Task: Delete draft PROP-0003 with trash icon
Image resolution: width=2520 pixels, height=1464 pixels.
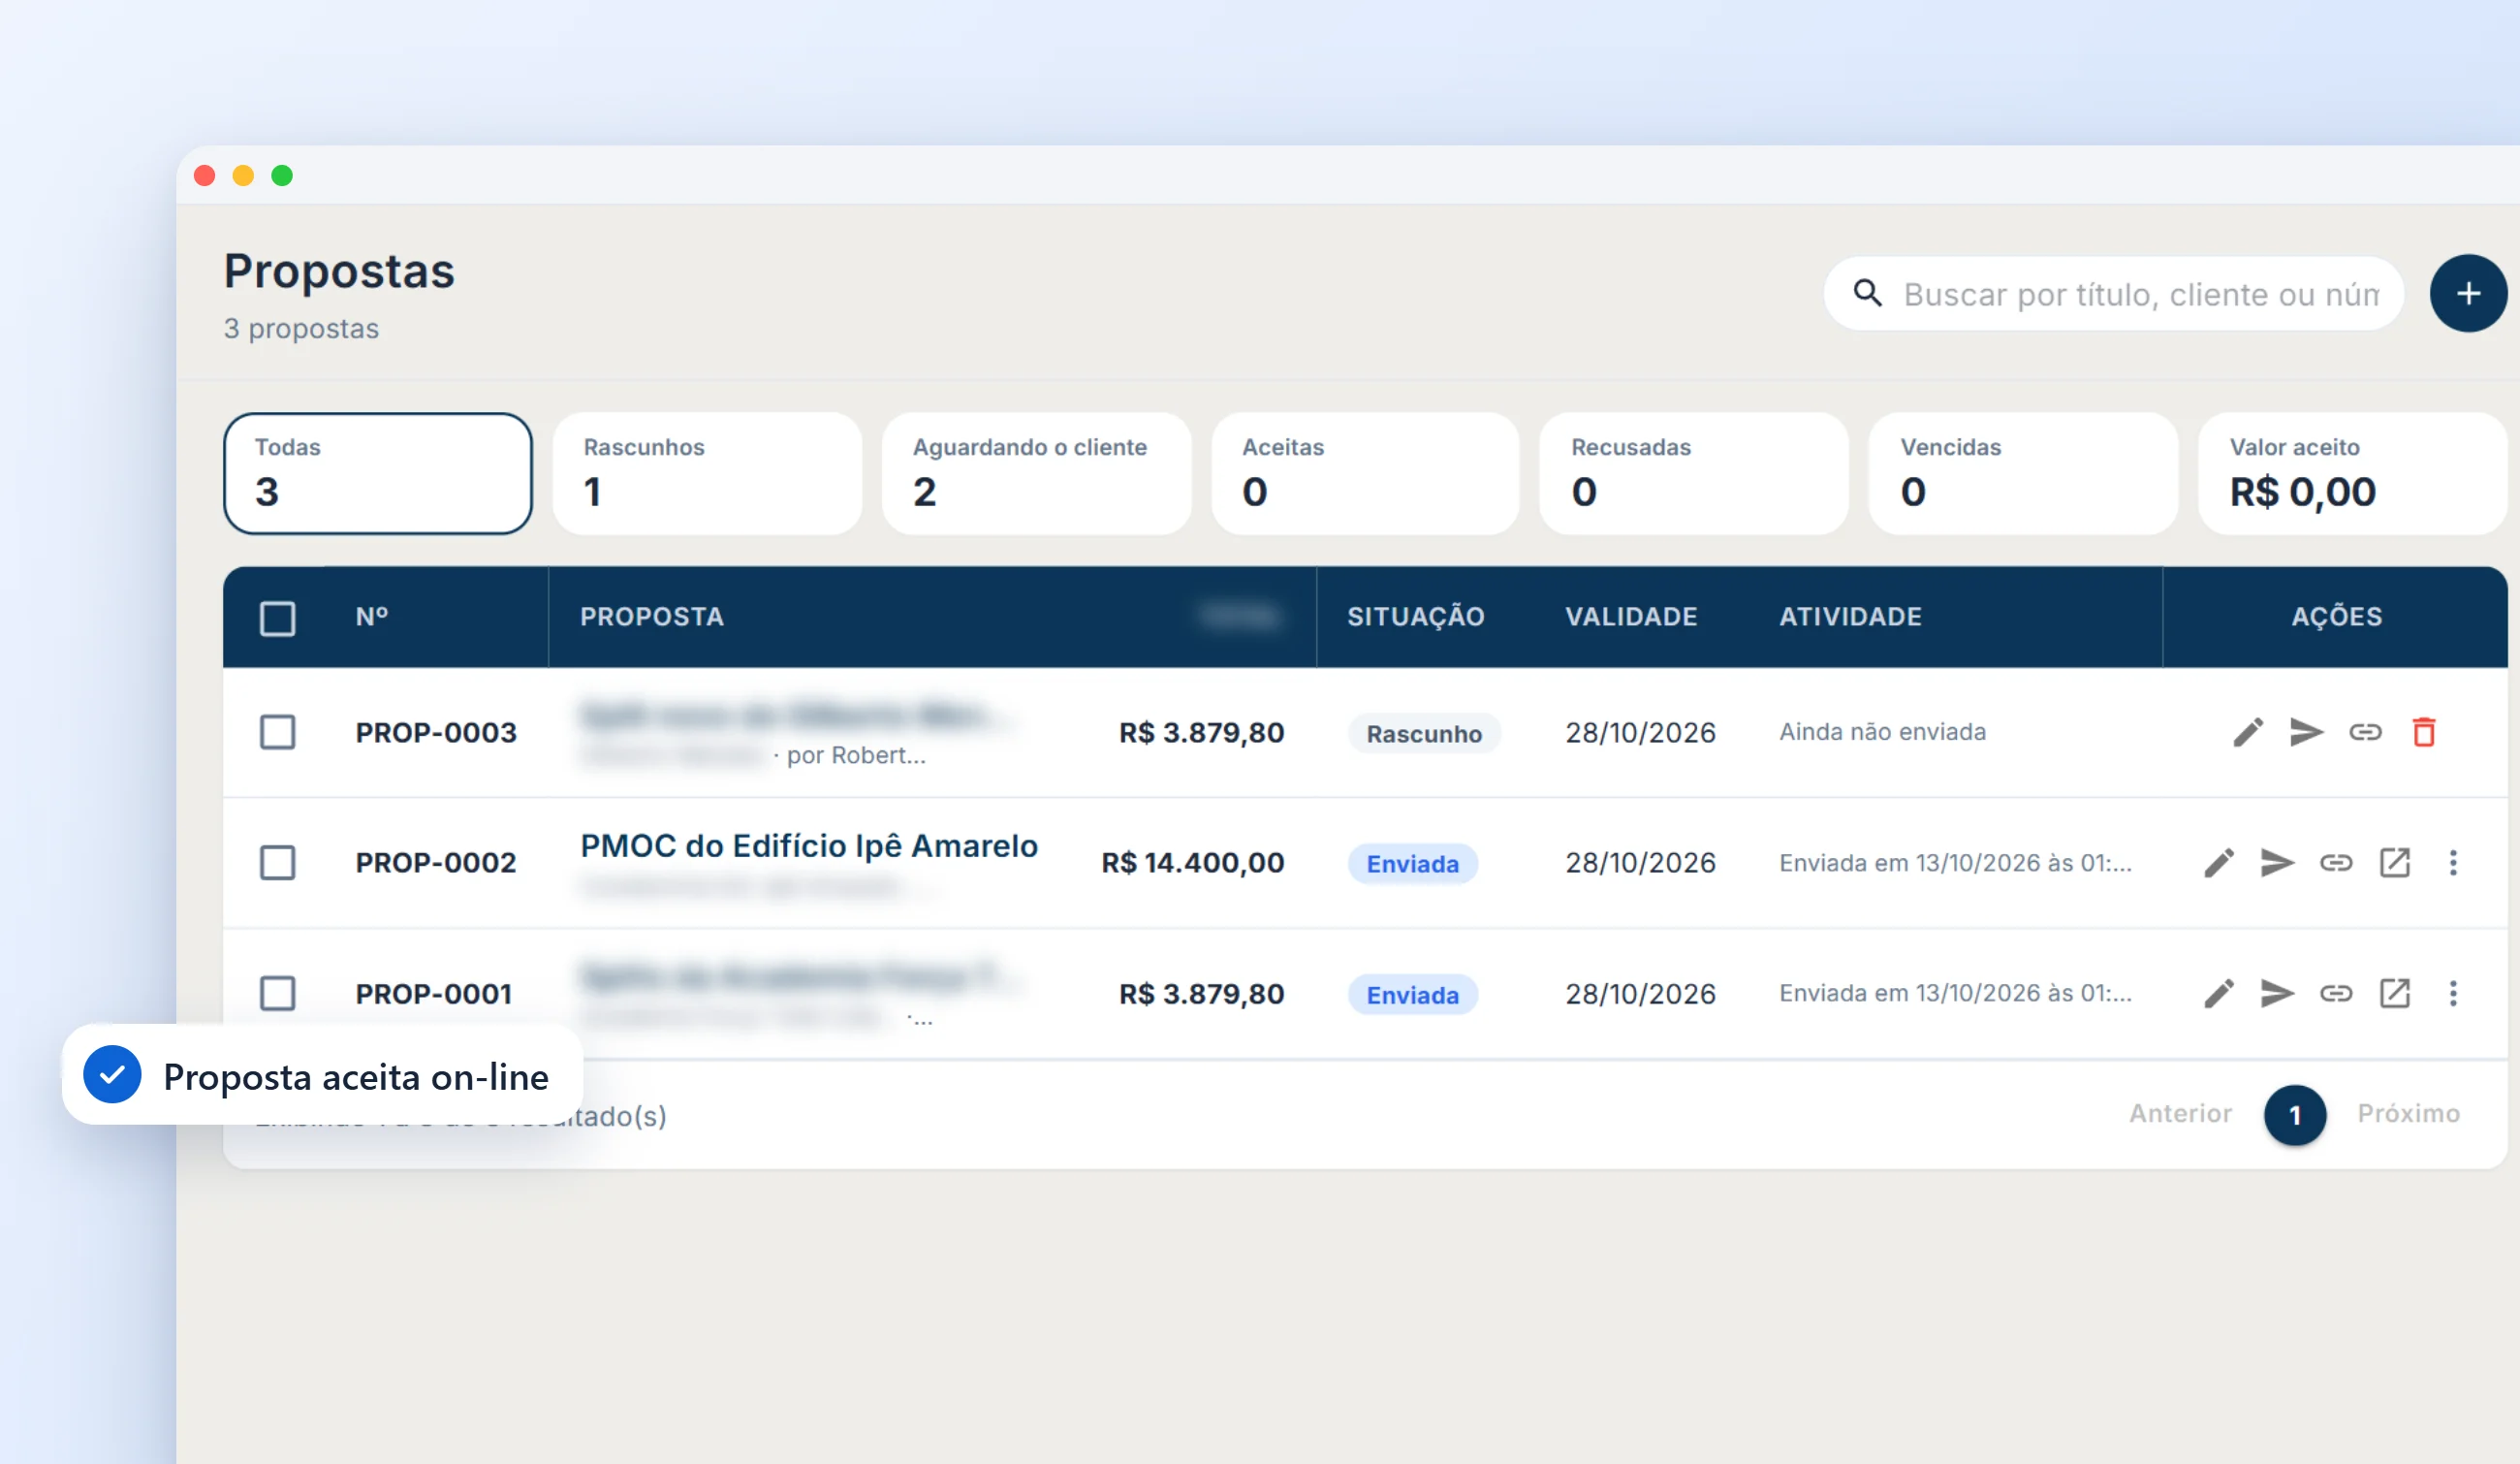Action: (2424, 732)
